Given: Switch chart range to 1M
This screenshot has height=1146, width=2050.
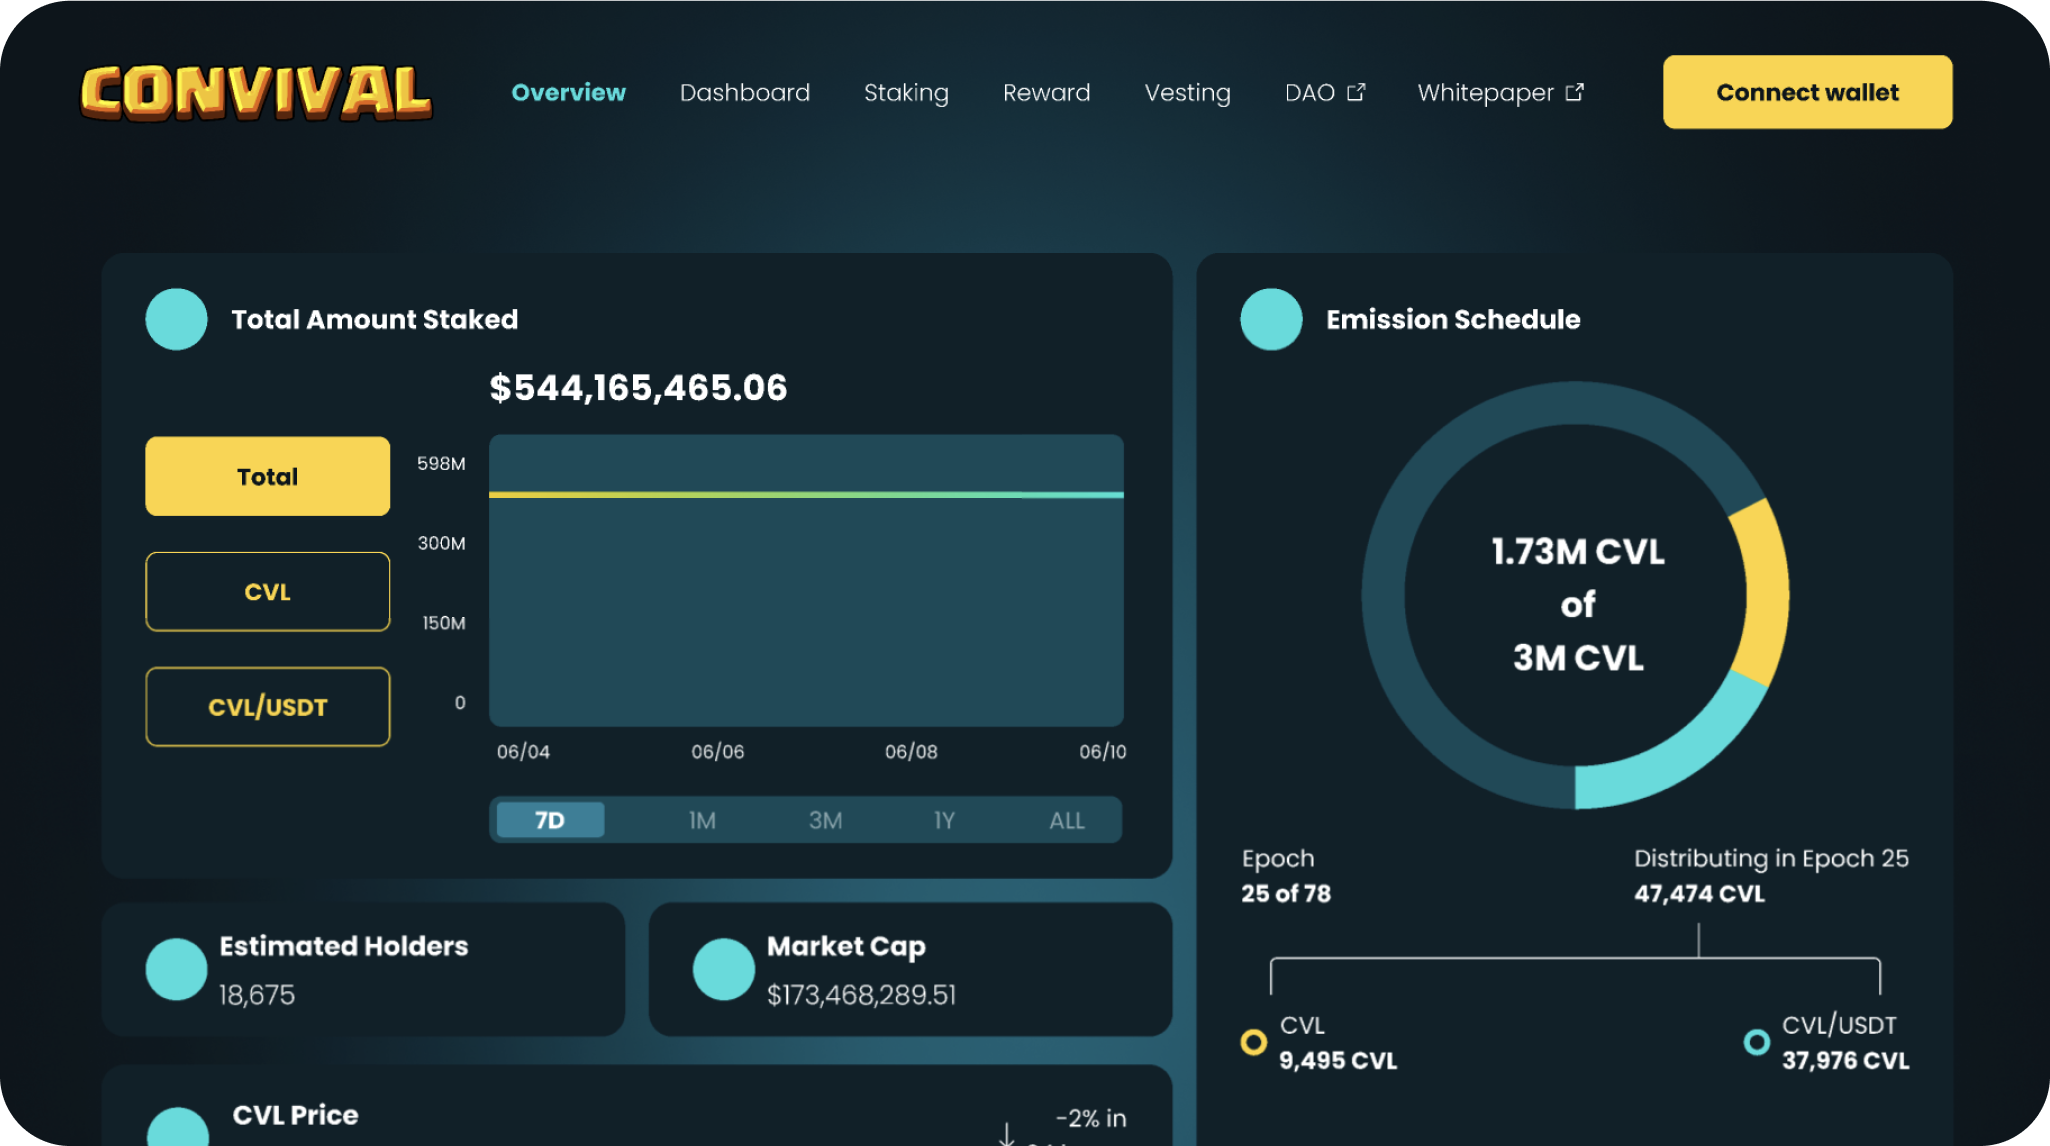Looking at the screenshot, I should [702, 820].
